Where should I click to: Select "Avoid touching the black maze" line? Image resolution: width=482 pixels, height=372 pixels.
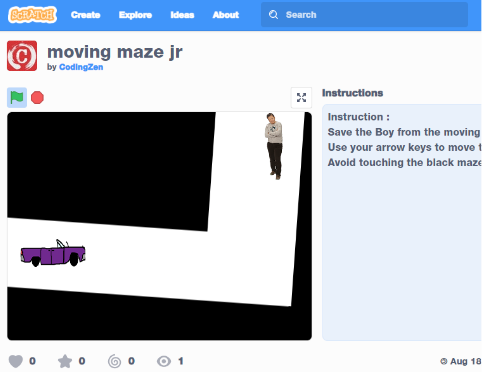[404, 162]
